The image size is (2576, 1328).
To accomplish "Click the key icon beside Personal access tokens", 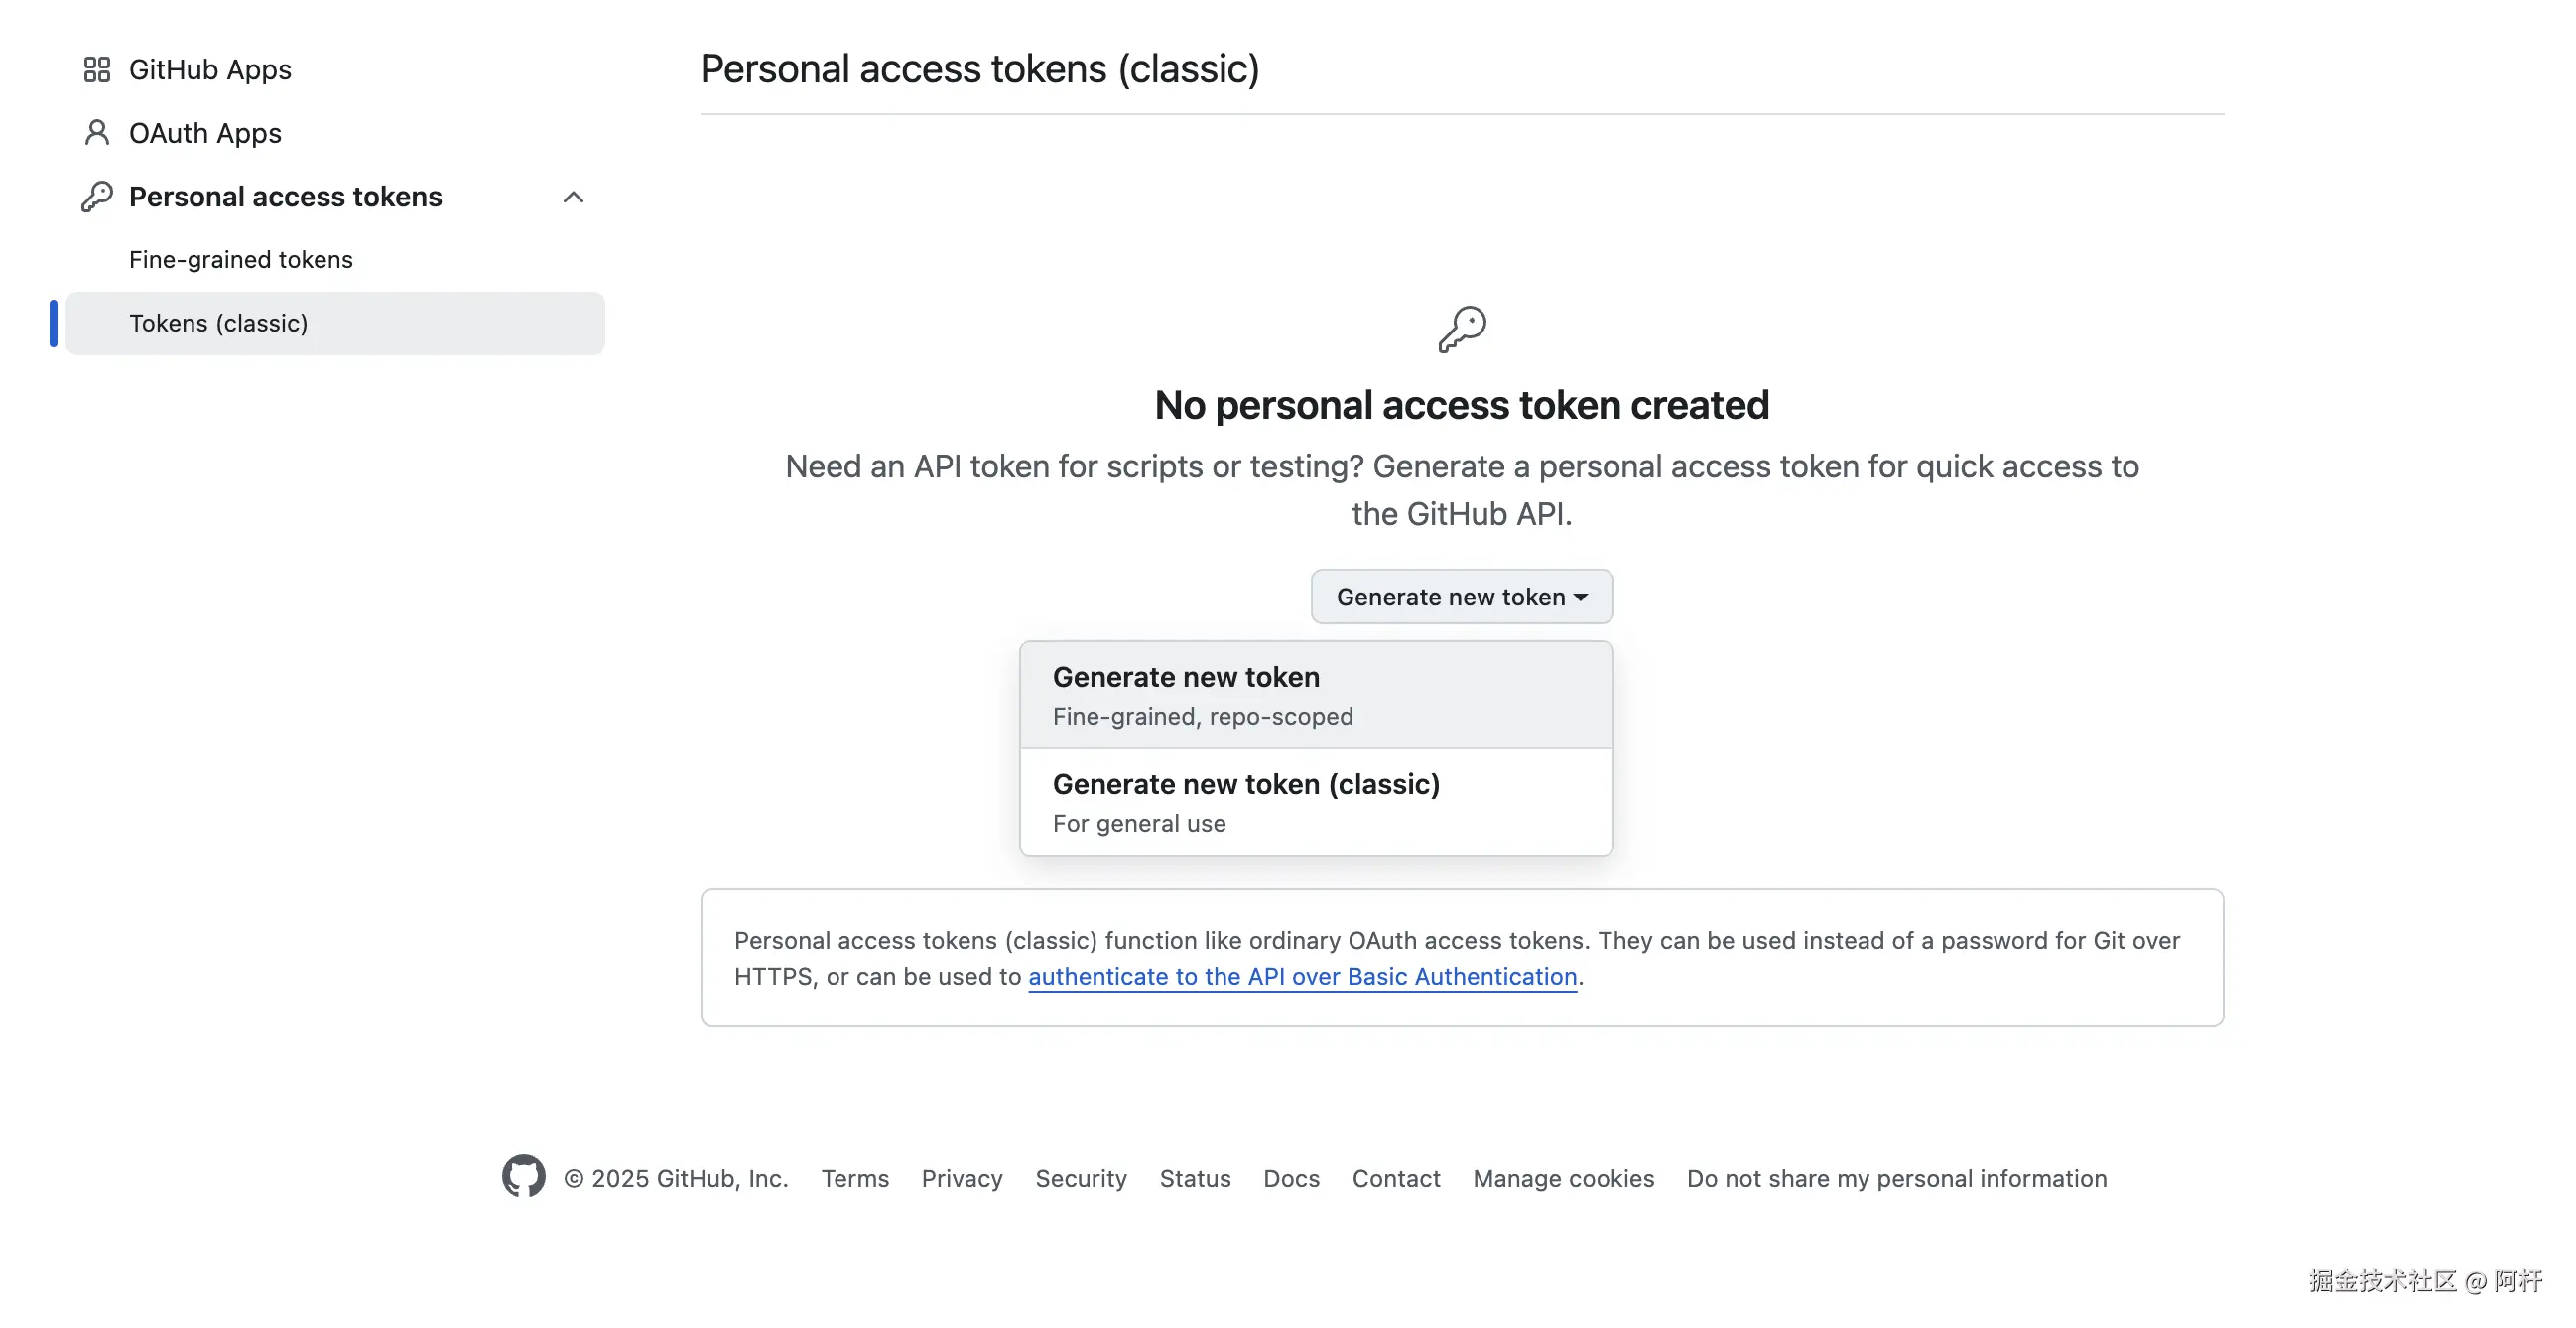I will (96, 197).
